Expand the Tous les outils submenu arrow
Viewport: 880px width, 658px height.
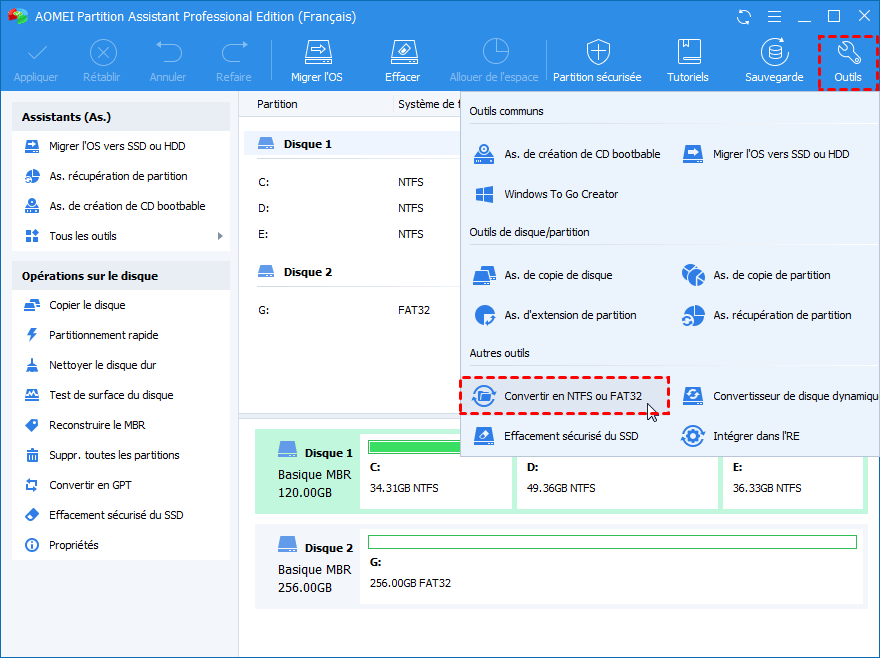point(220,236)
